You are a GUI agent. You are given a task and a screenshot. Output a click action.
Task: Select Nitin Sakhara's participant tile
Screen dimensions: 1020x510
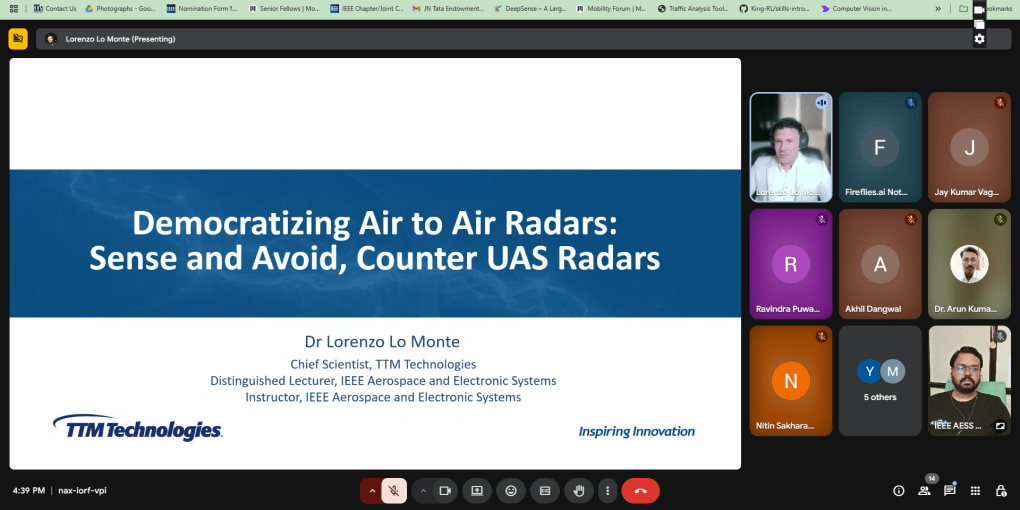coord(791,381)
